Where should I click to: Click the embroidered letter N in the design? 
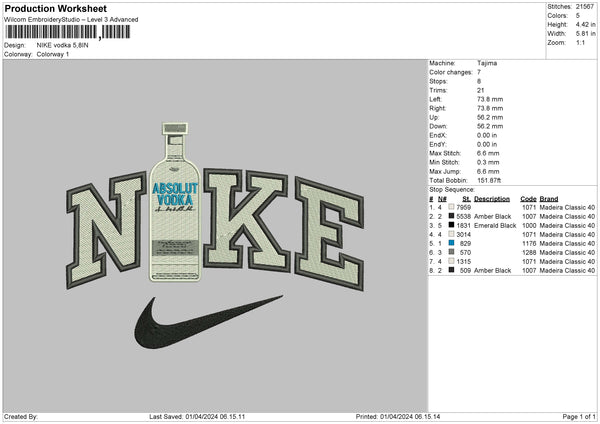click(x=106, y=229)
